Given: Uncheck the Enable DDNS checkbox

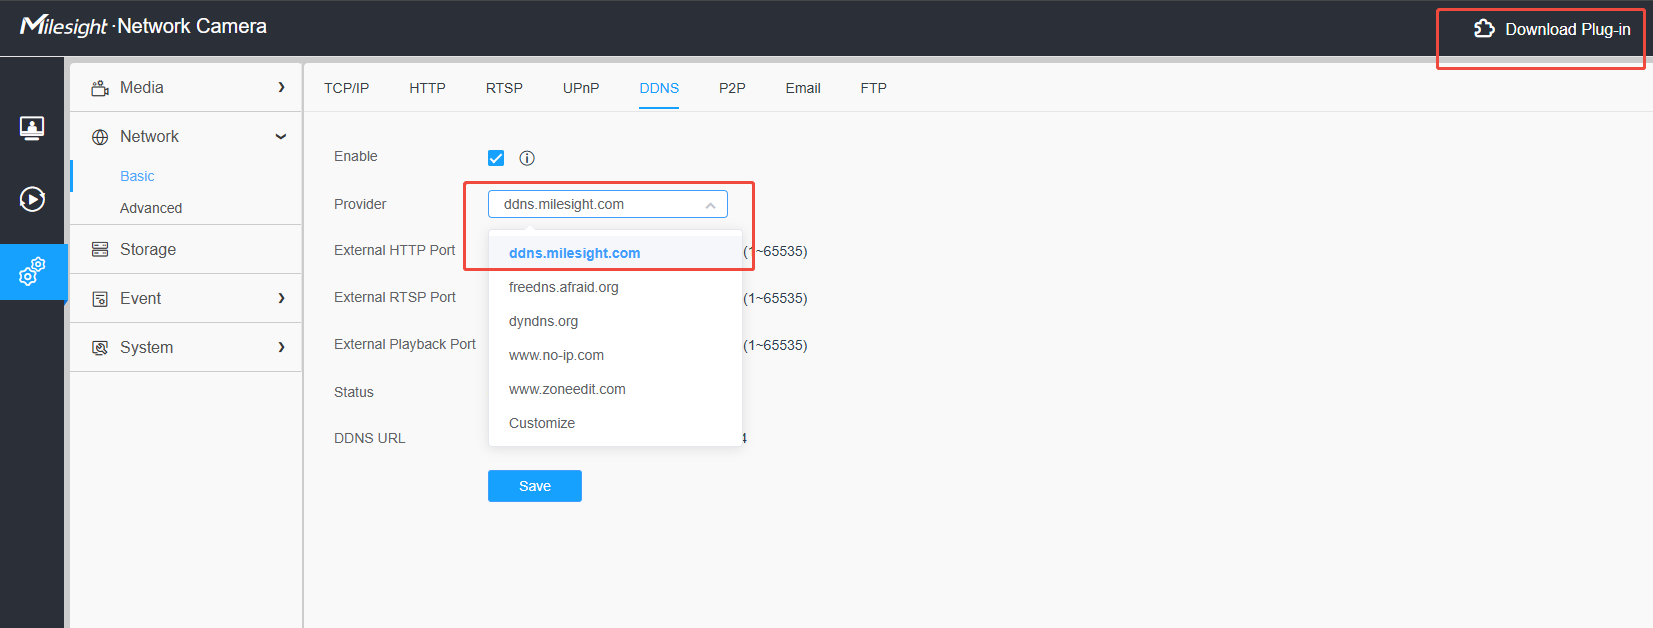Looking at the screenshot, I should [496, 158].
